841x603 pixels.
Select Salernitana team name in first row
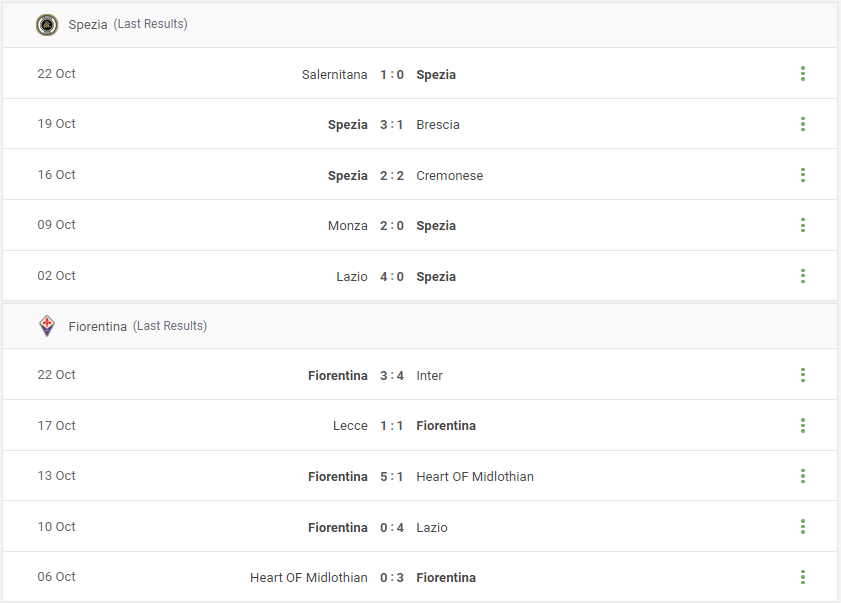(334, 75)
